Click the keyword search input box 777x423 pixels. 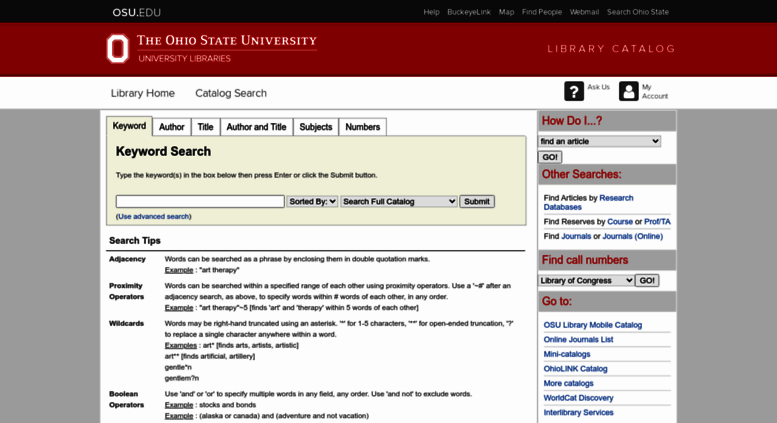coord(200,202)
